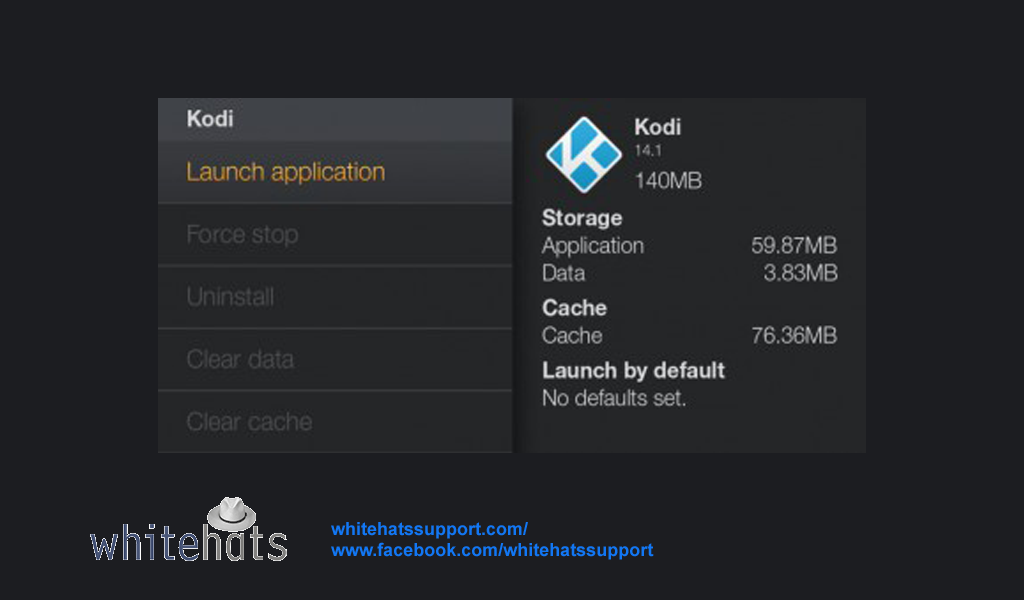The height and width of the screenshot is (600, 1024).
Task: Choose Force stop option
Action: coord(335,234)
